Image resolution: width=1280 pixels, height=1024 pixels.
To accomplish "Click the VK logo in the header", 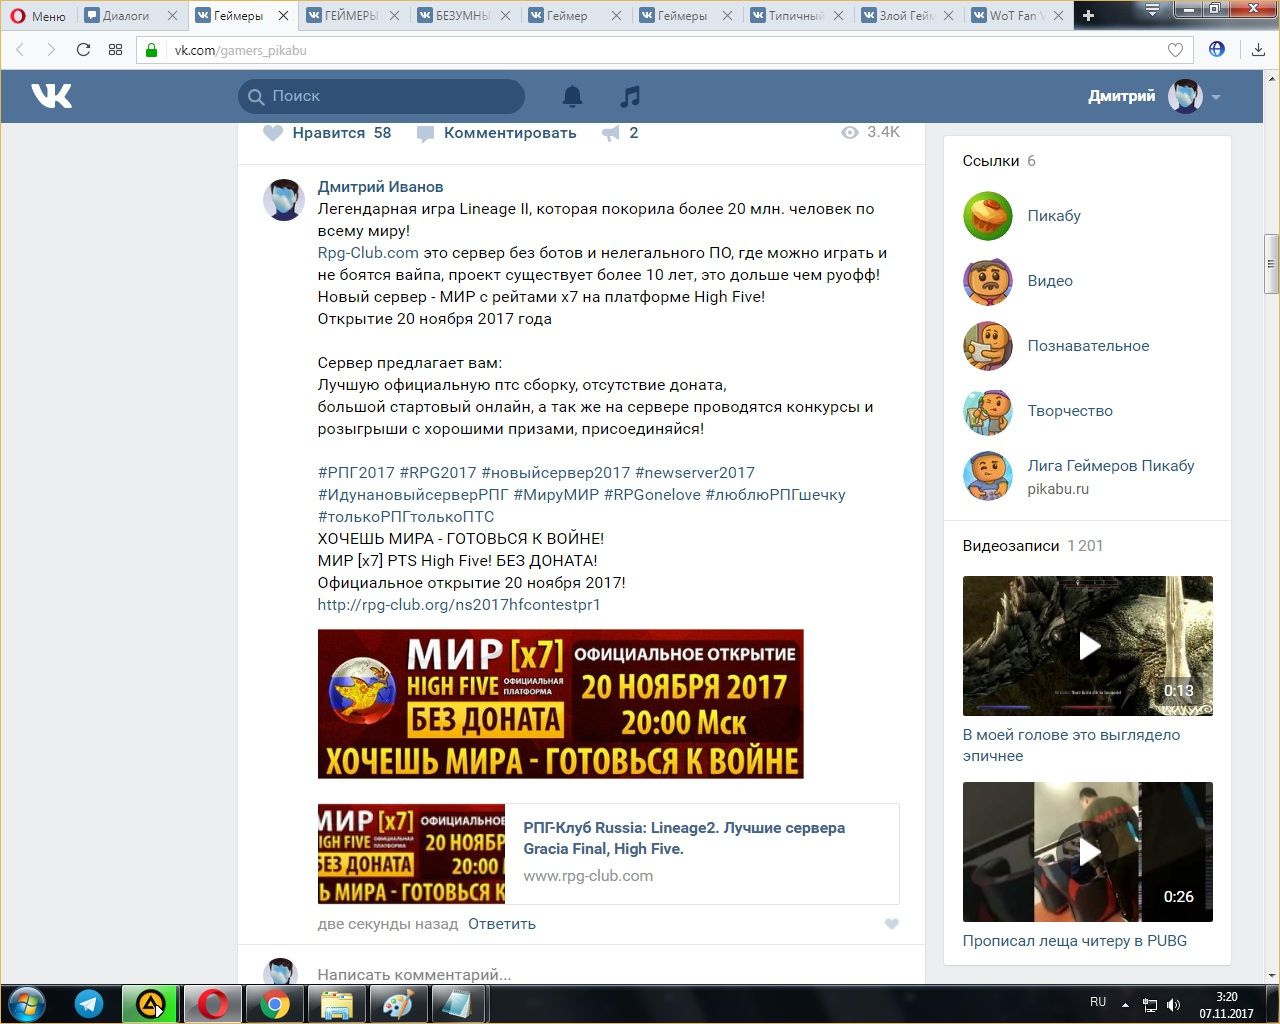I will click(51, 96).
